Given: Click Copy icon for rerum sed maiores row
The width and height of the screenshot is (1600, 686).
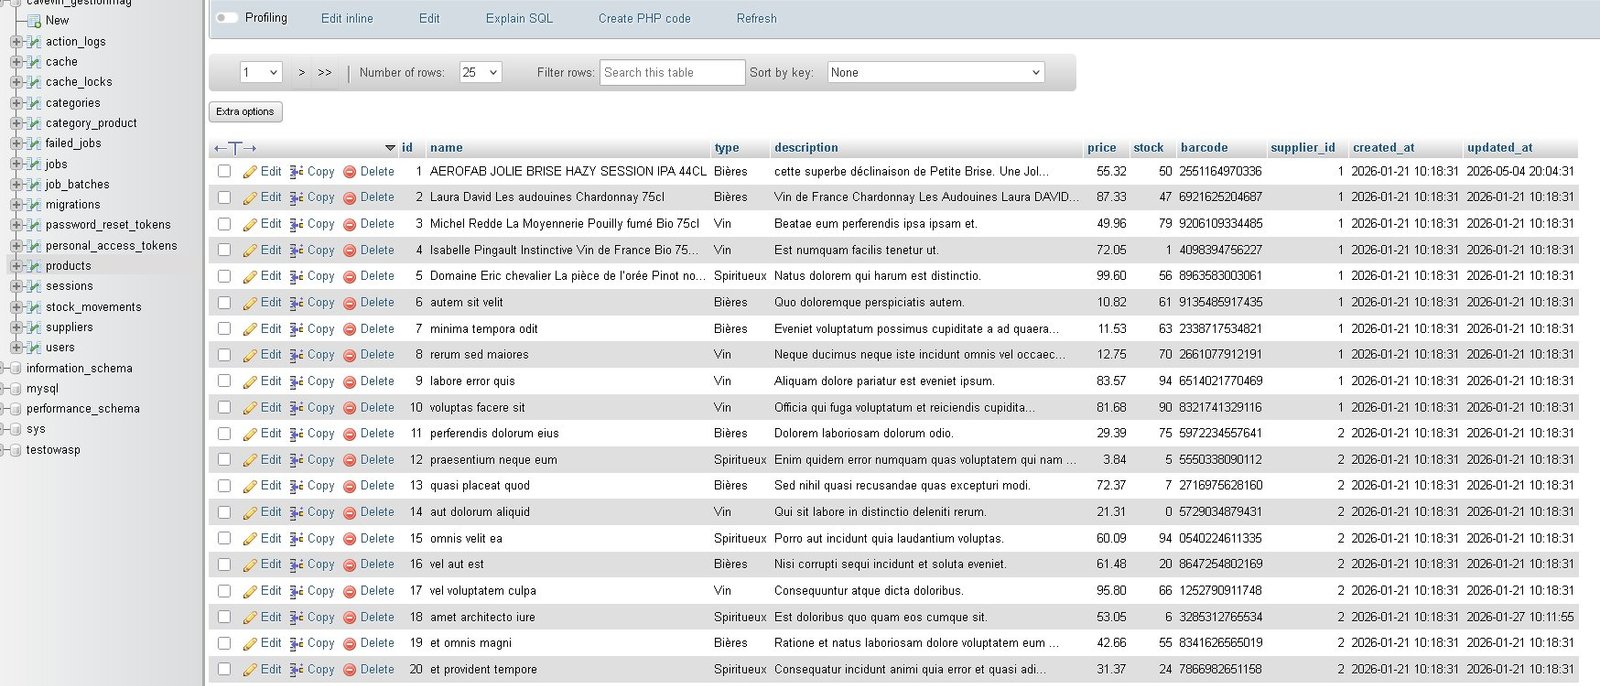Looking at the screenshot, I should (x=296, y=355).
